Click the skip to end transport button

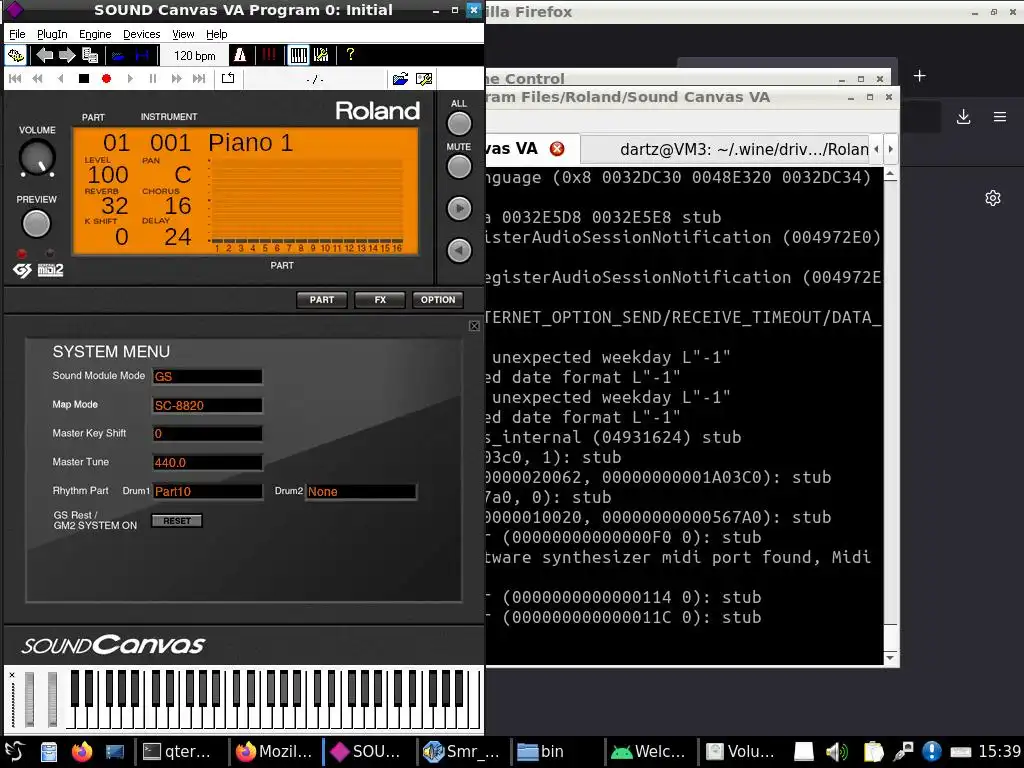199,79
